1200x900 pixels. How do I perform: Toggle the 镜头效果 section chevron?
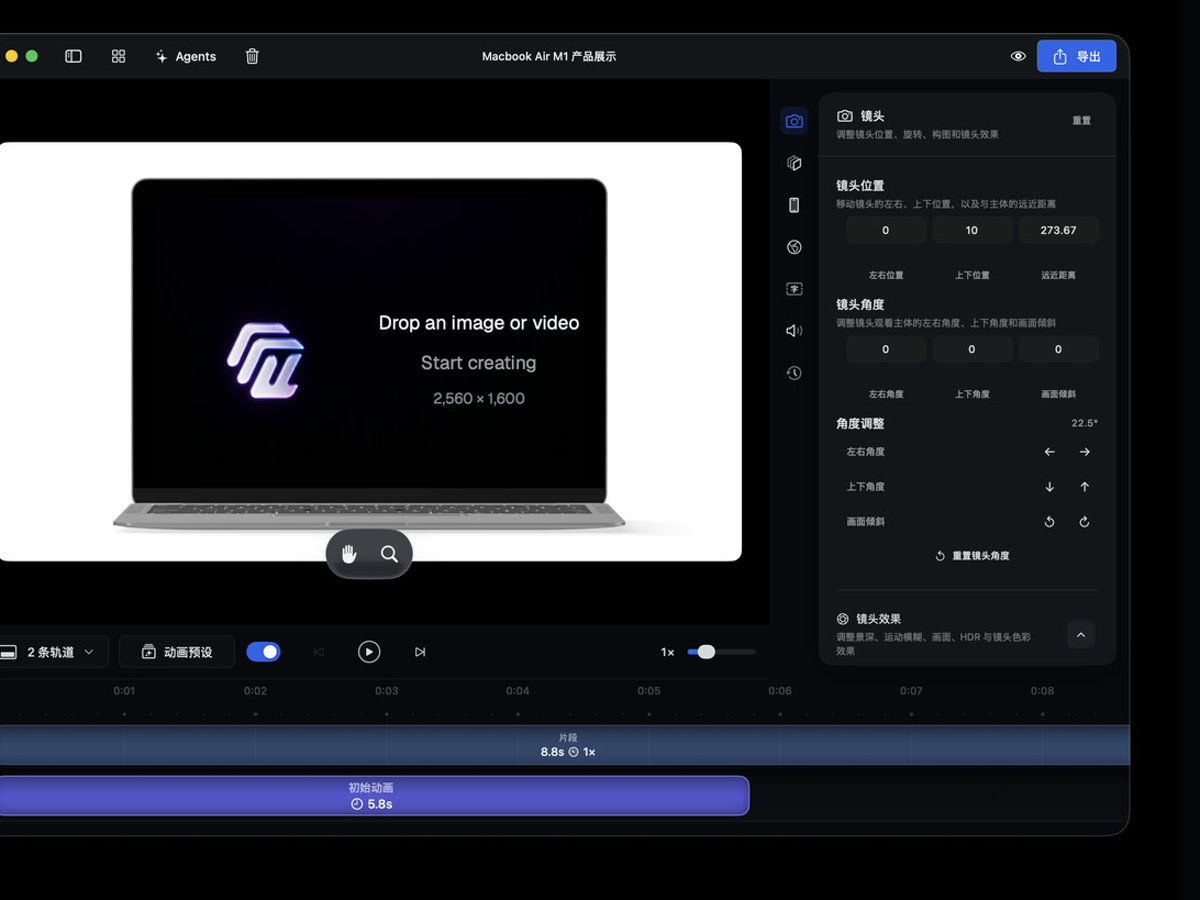[1081, 634]
